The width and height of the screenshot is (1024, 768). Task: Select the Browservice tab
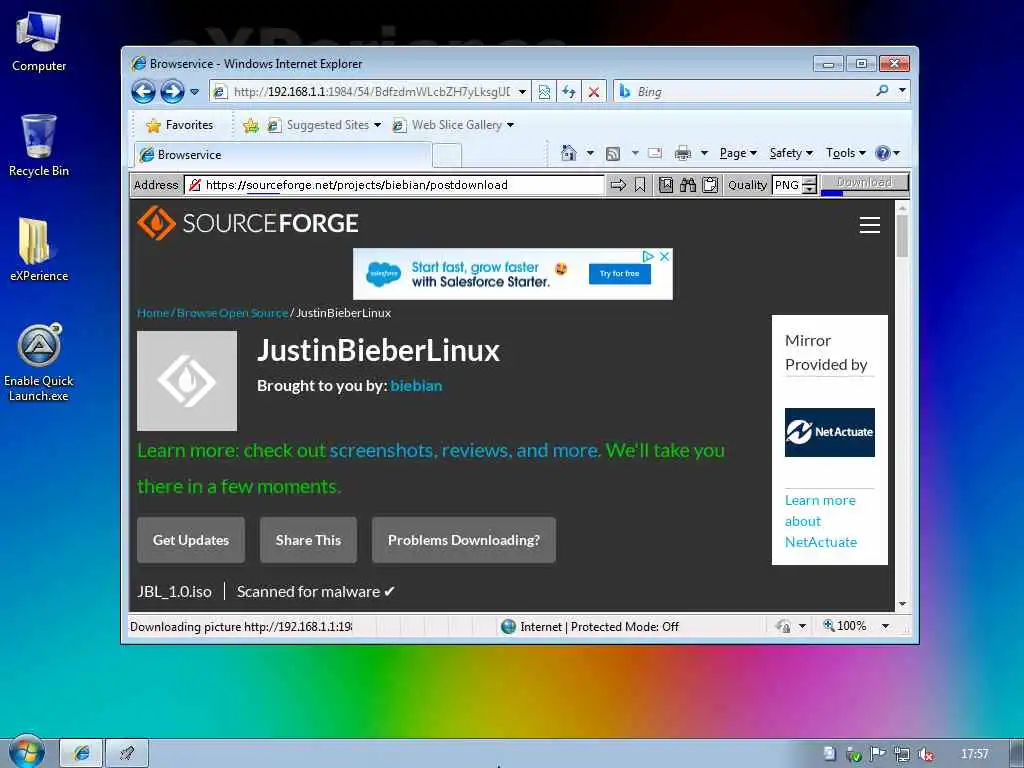[x=283, y=155]
